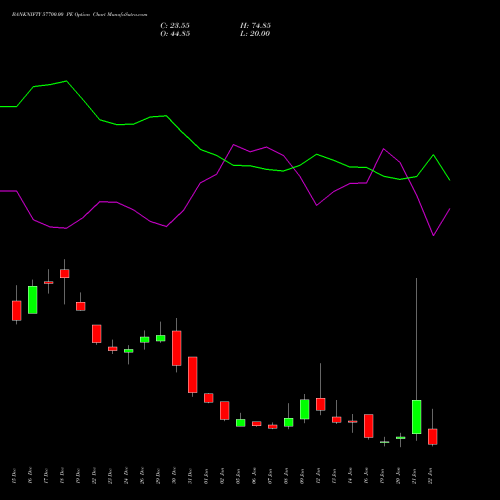Viewport: 500px width, 500px height.
Task: Click the 21 Jan date label
Action: [x=414, y=476]
